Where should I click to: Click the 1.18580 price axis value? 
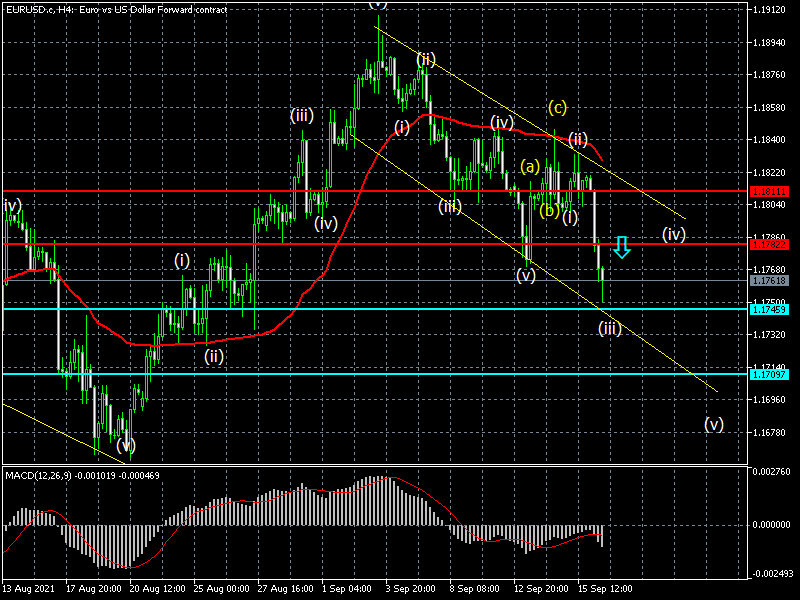click(x=769, y=108)
